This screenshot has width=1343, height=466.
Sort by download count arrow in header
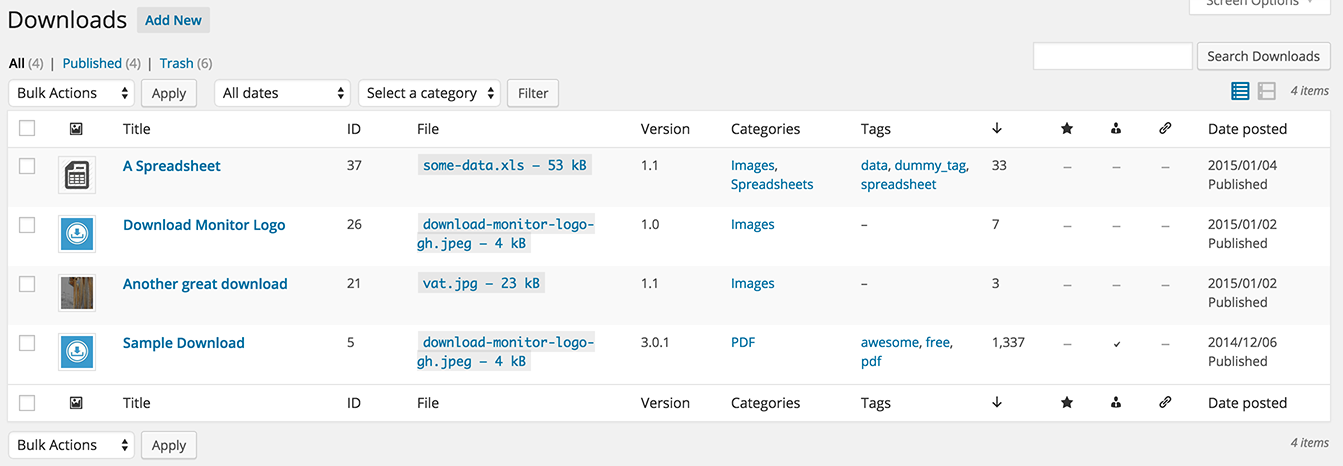997,128
